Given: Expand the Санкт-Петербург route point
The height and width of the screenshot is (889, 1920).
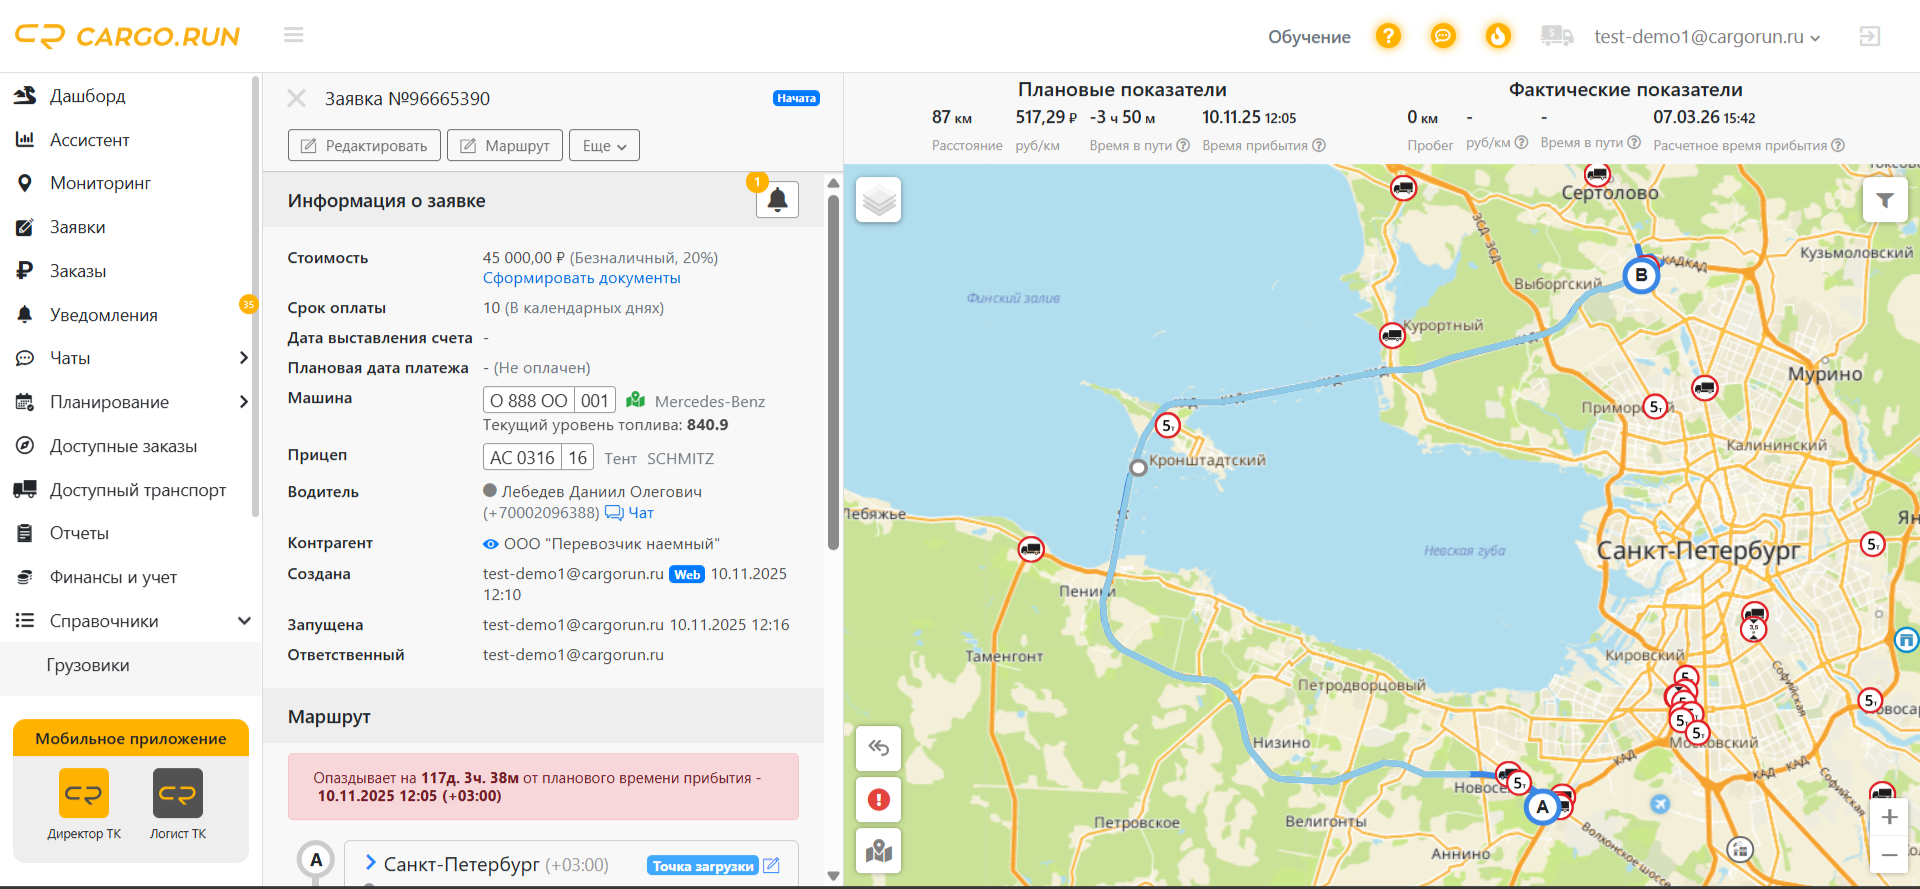Looking at the screenshot, I should click(370, 863).
